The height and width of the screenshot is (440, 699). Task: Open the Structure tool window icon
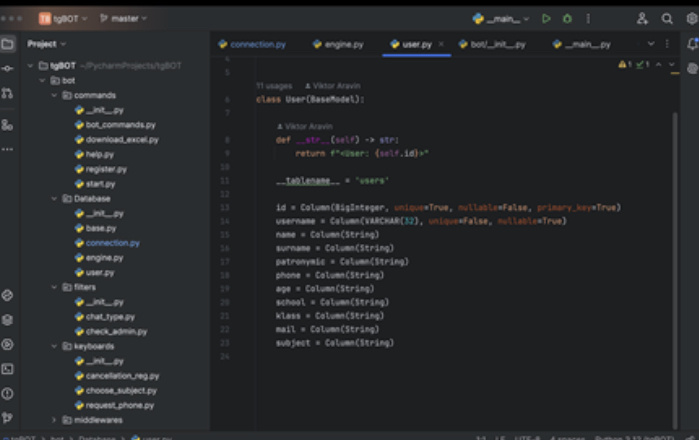click(8, 125)
